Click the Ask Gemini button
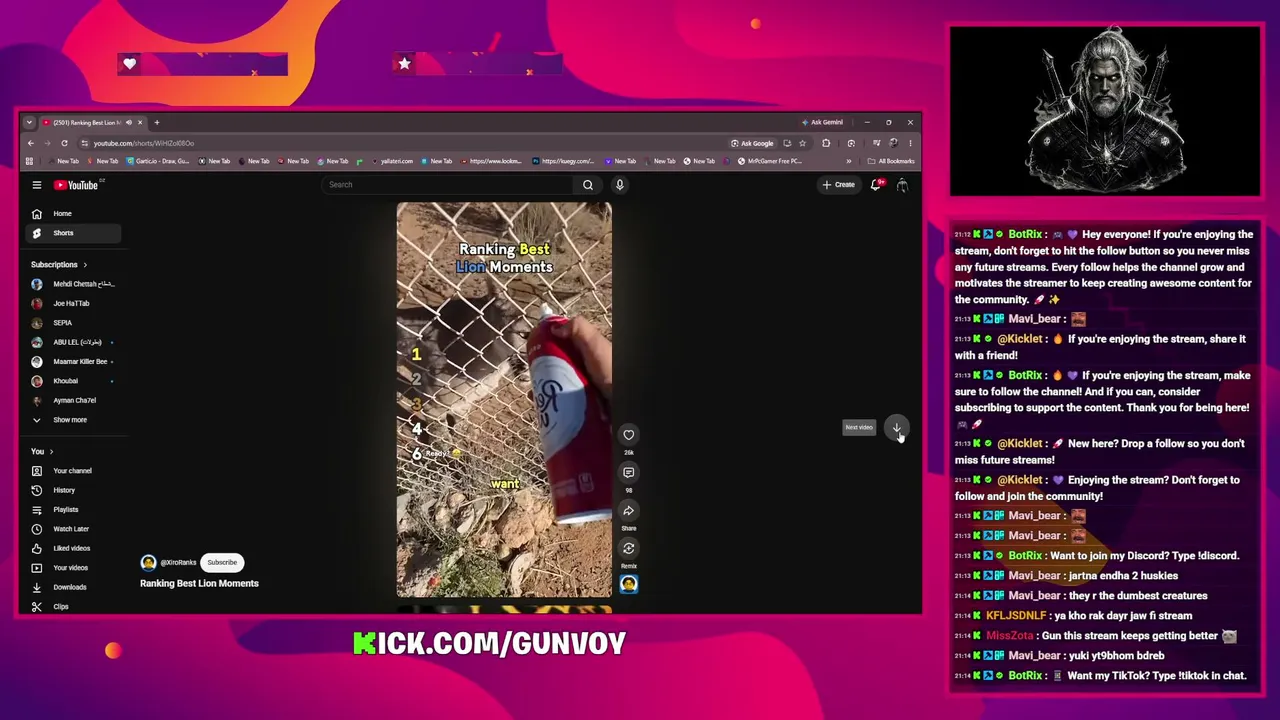Screen dimensions: 1280x720 822,122
